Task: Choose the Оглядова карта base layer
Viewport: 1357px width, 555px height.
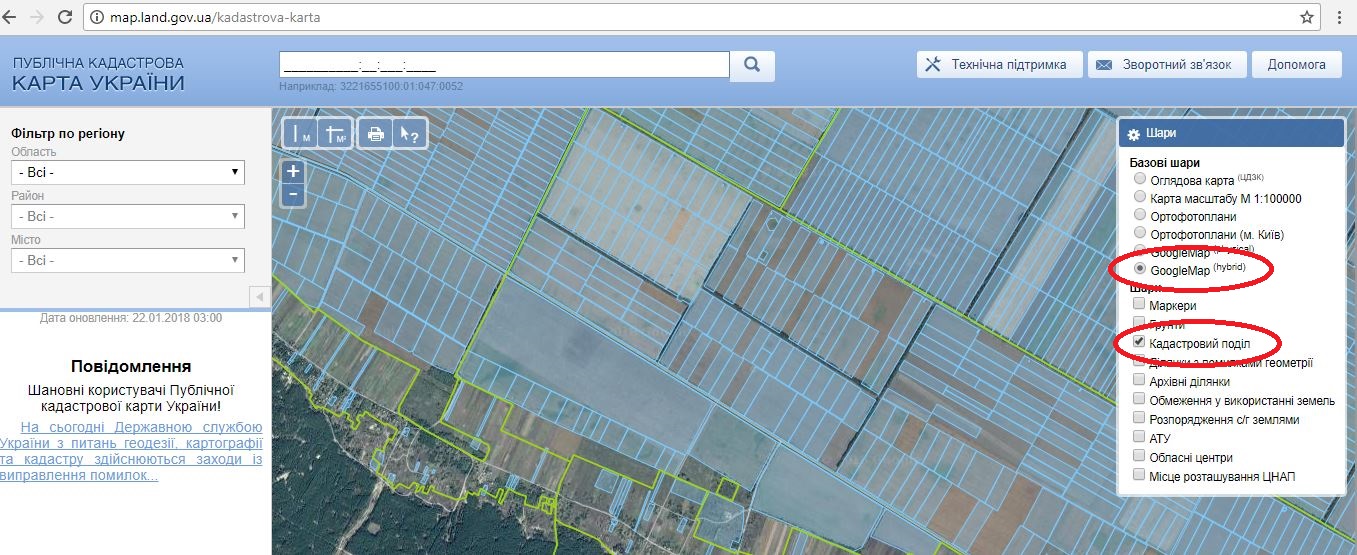Action: click(1140, 179)
